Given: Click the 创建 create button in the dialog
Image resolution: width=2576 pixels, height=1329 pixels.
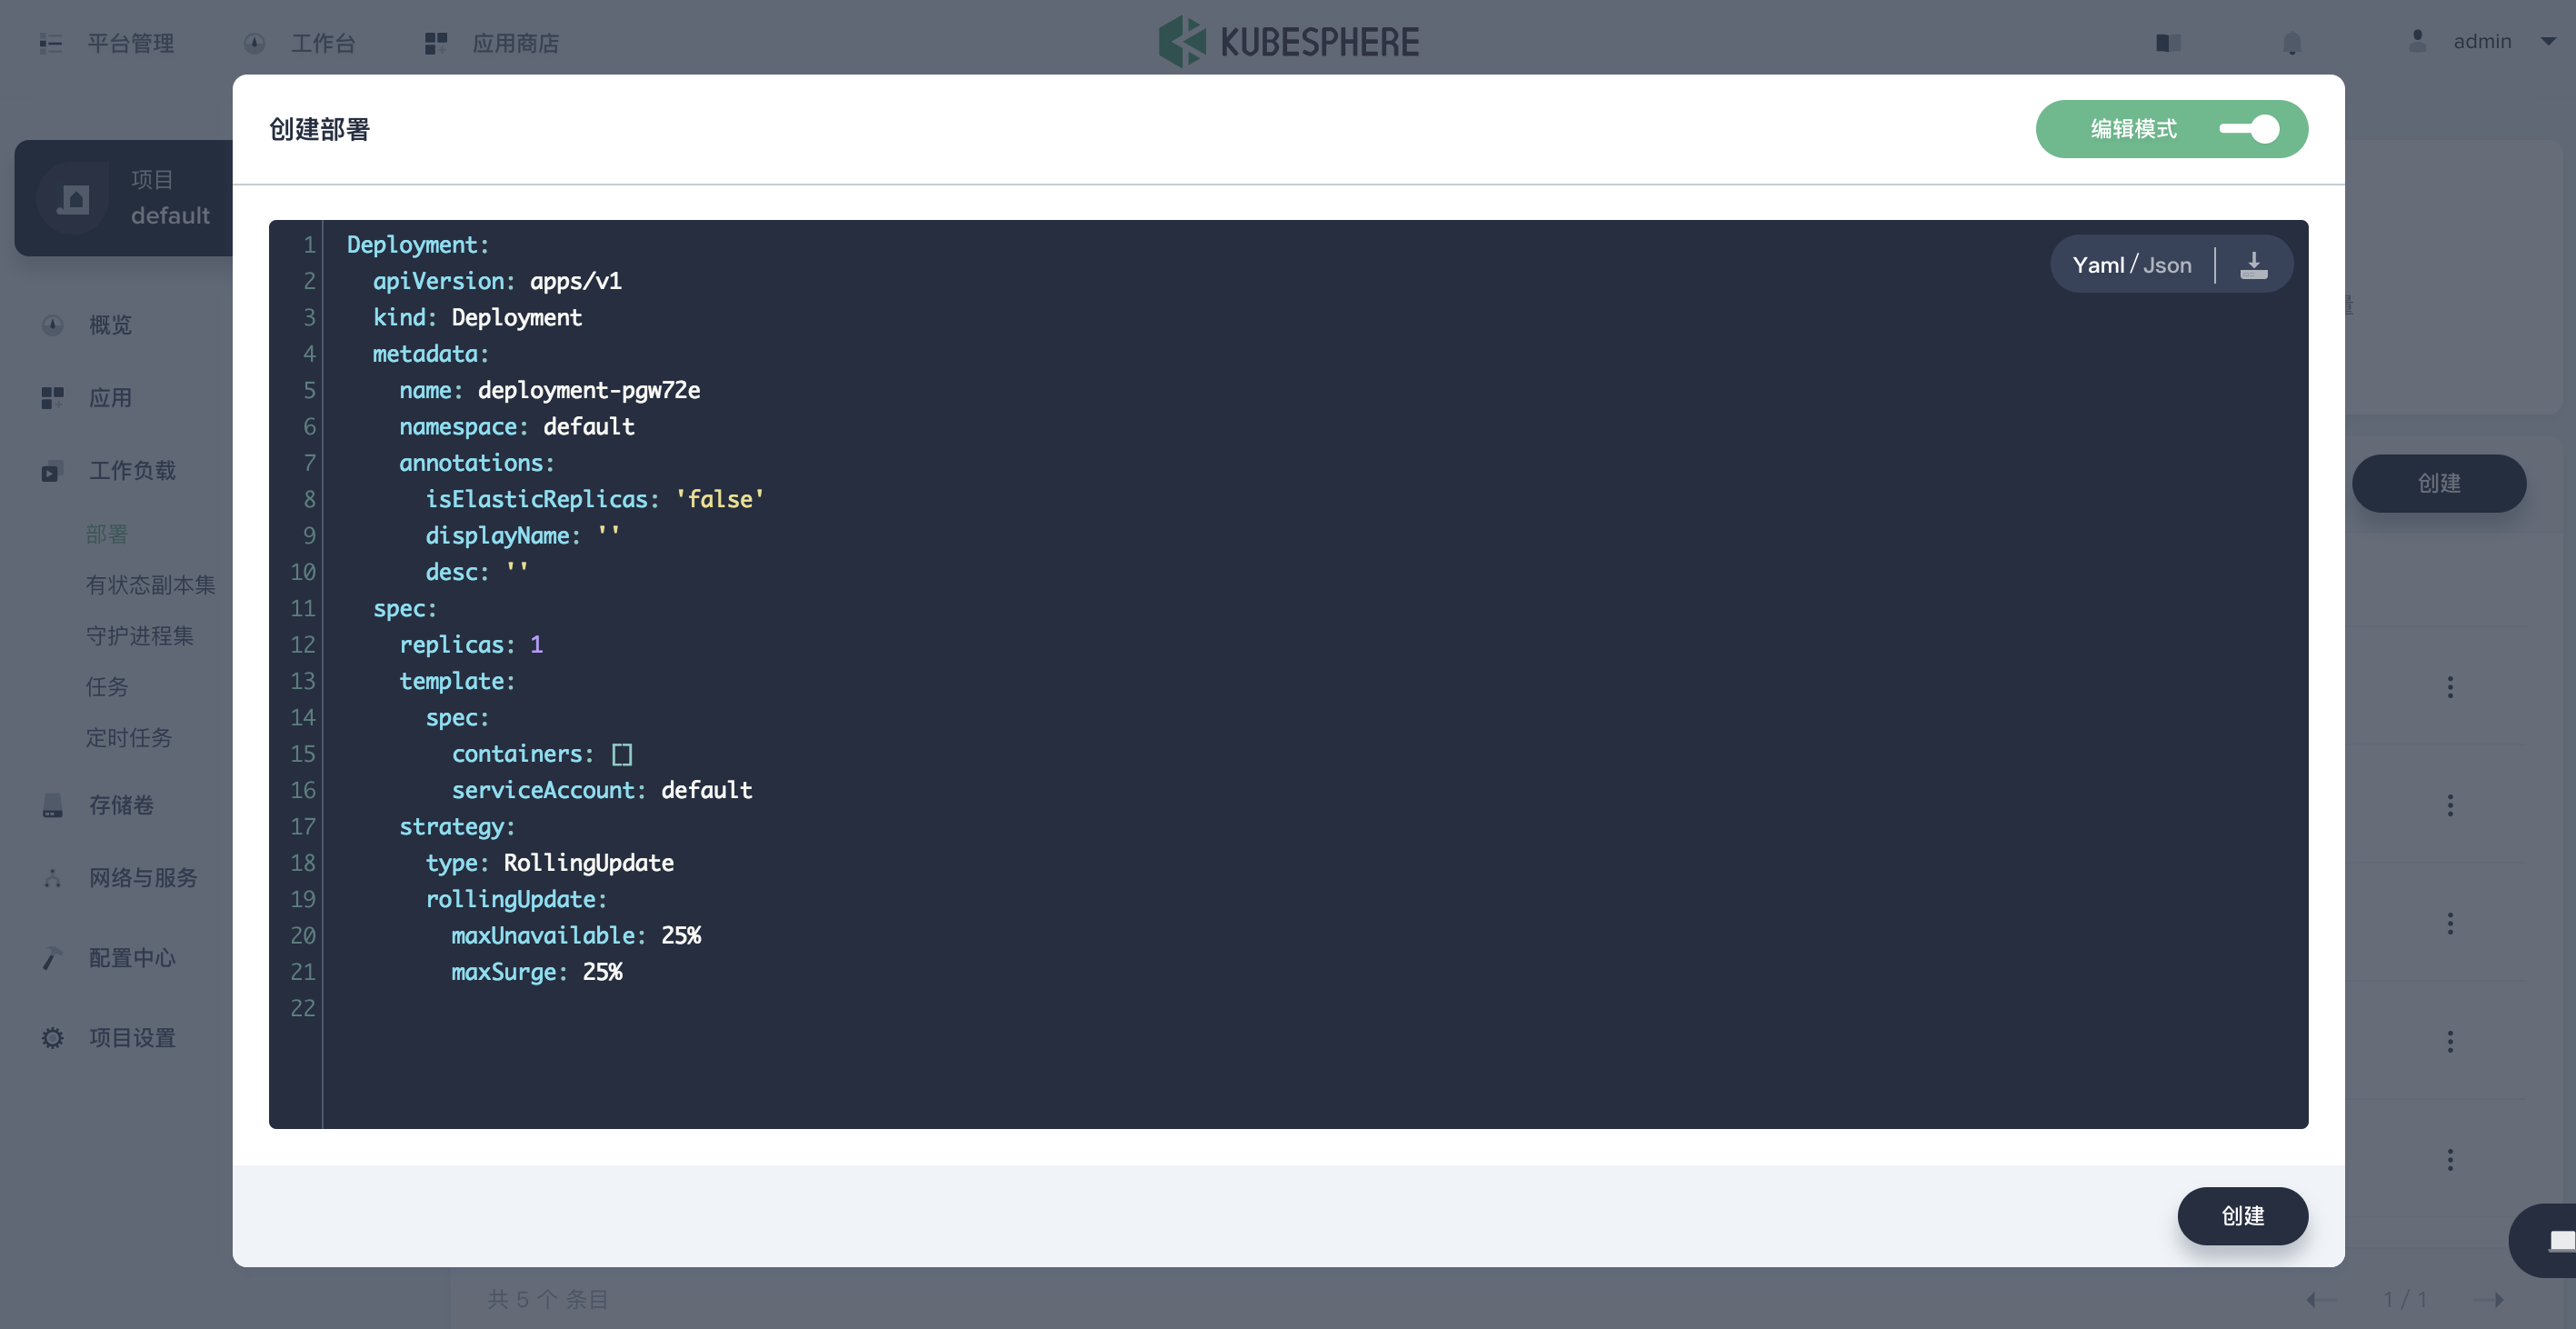Looking at the screenshot, I should click(2242, 1216).
